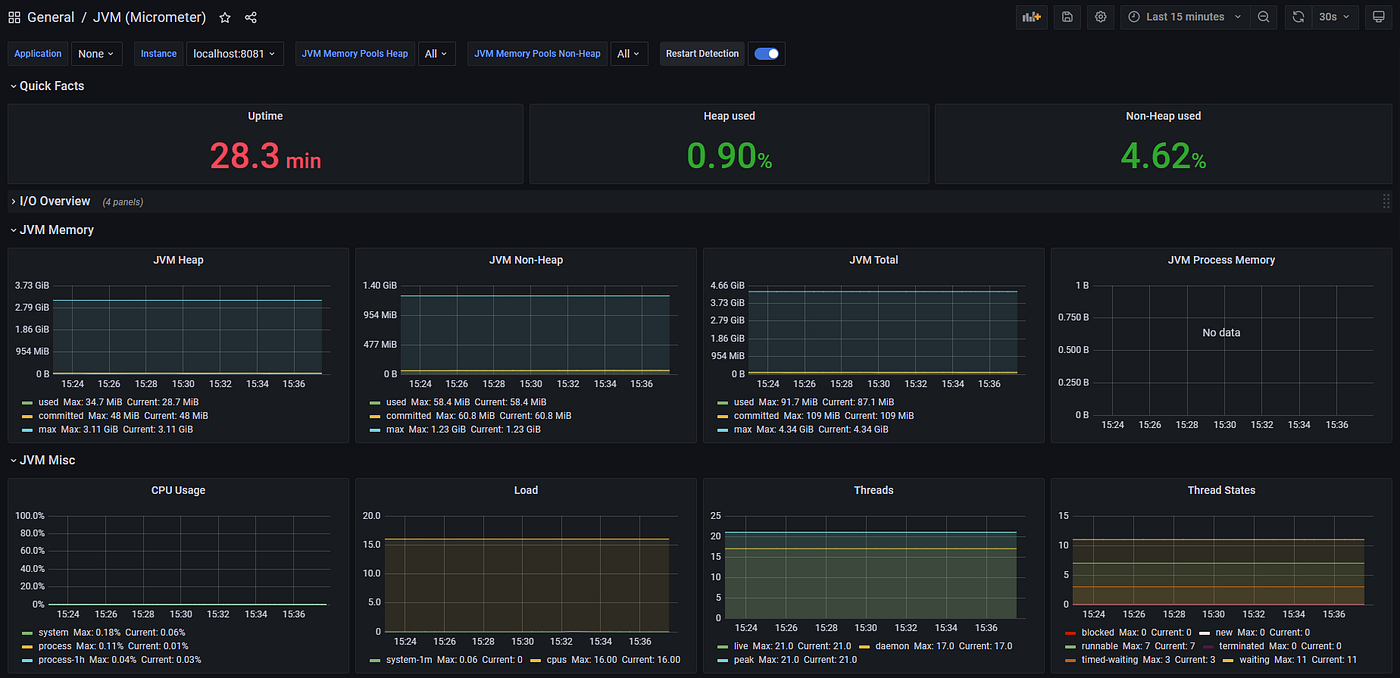
Task: Open JVM Memory Pools Heap All dropdown
Action: coord(436,54)
